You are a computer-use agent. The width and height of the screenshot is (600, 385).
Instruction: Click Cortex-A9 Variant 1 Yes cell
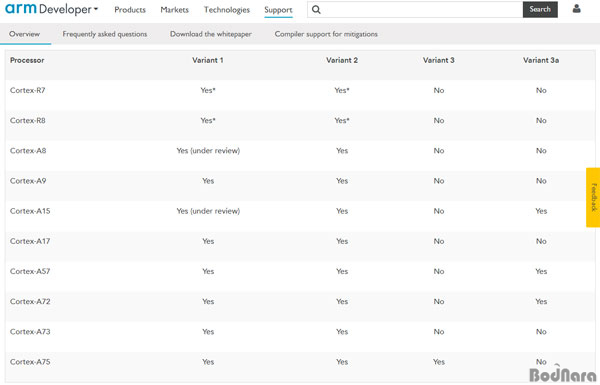(x=208, y=181)
